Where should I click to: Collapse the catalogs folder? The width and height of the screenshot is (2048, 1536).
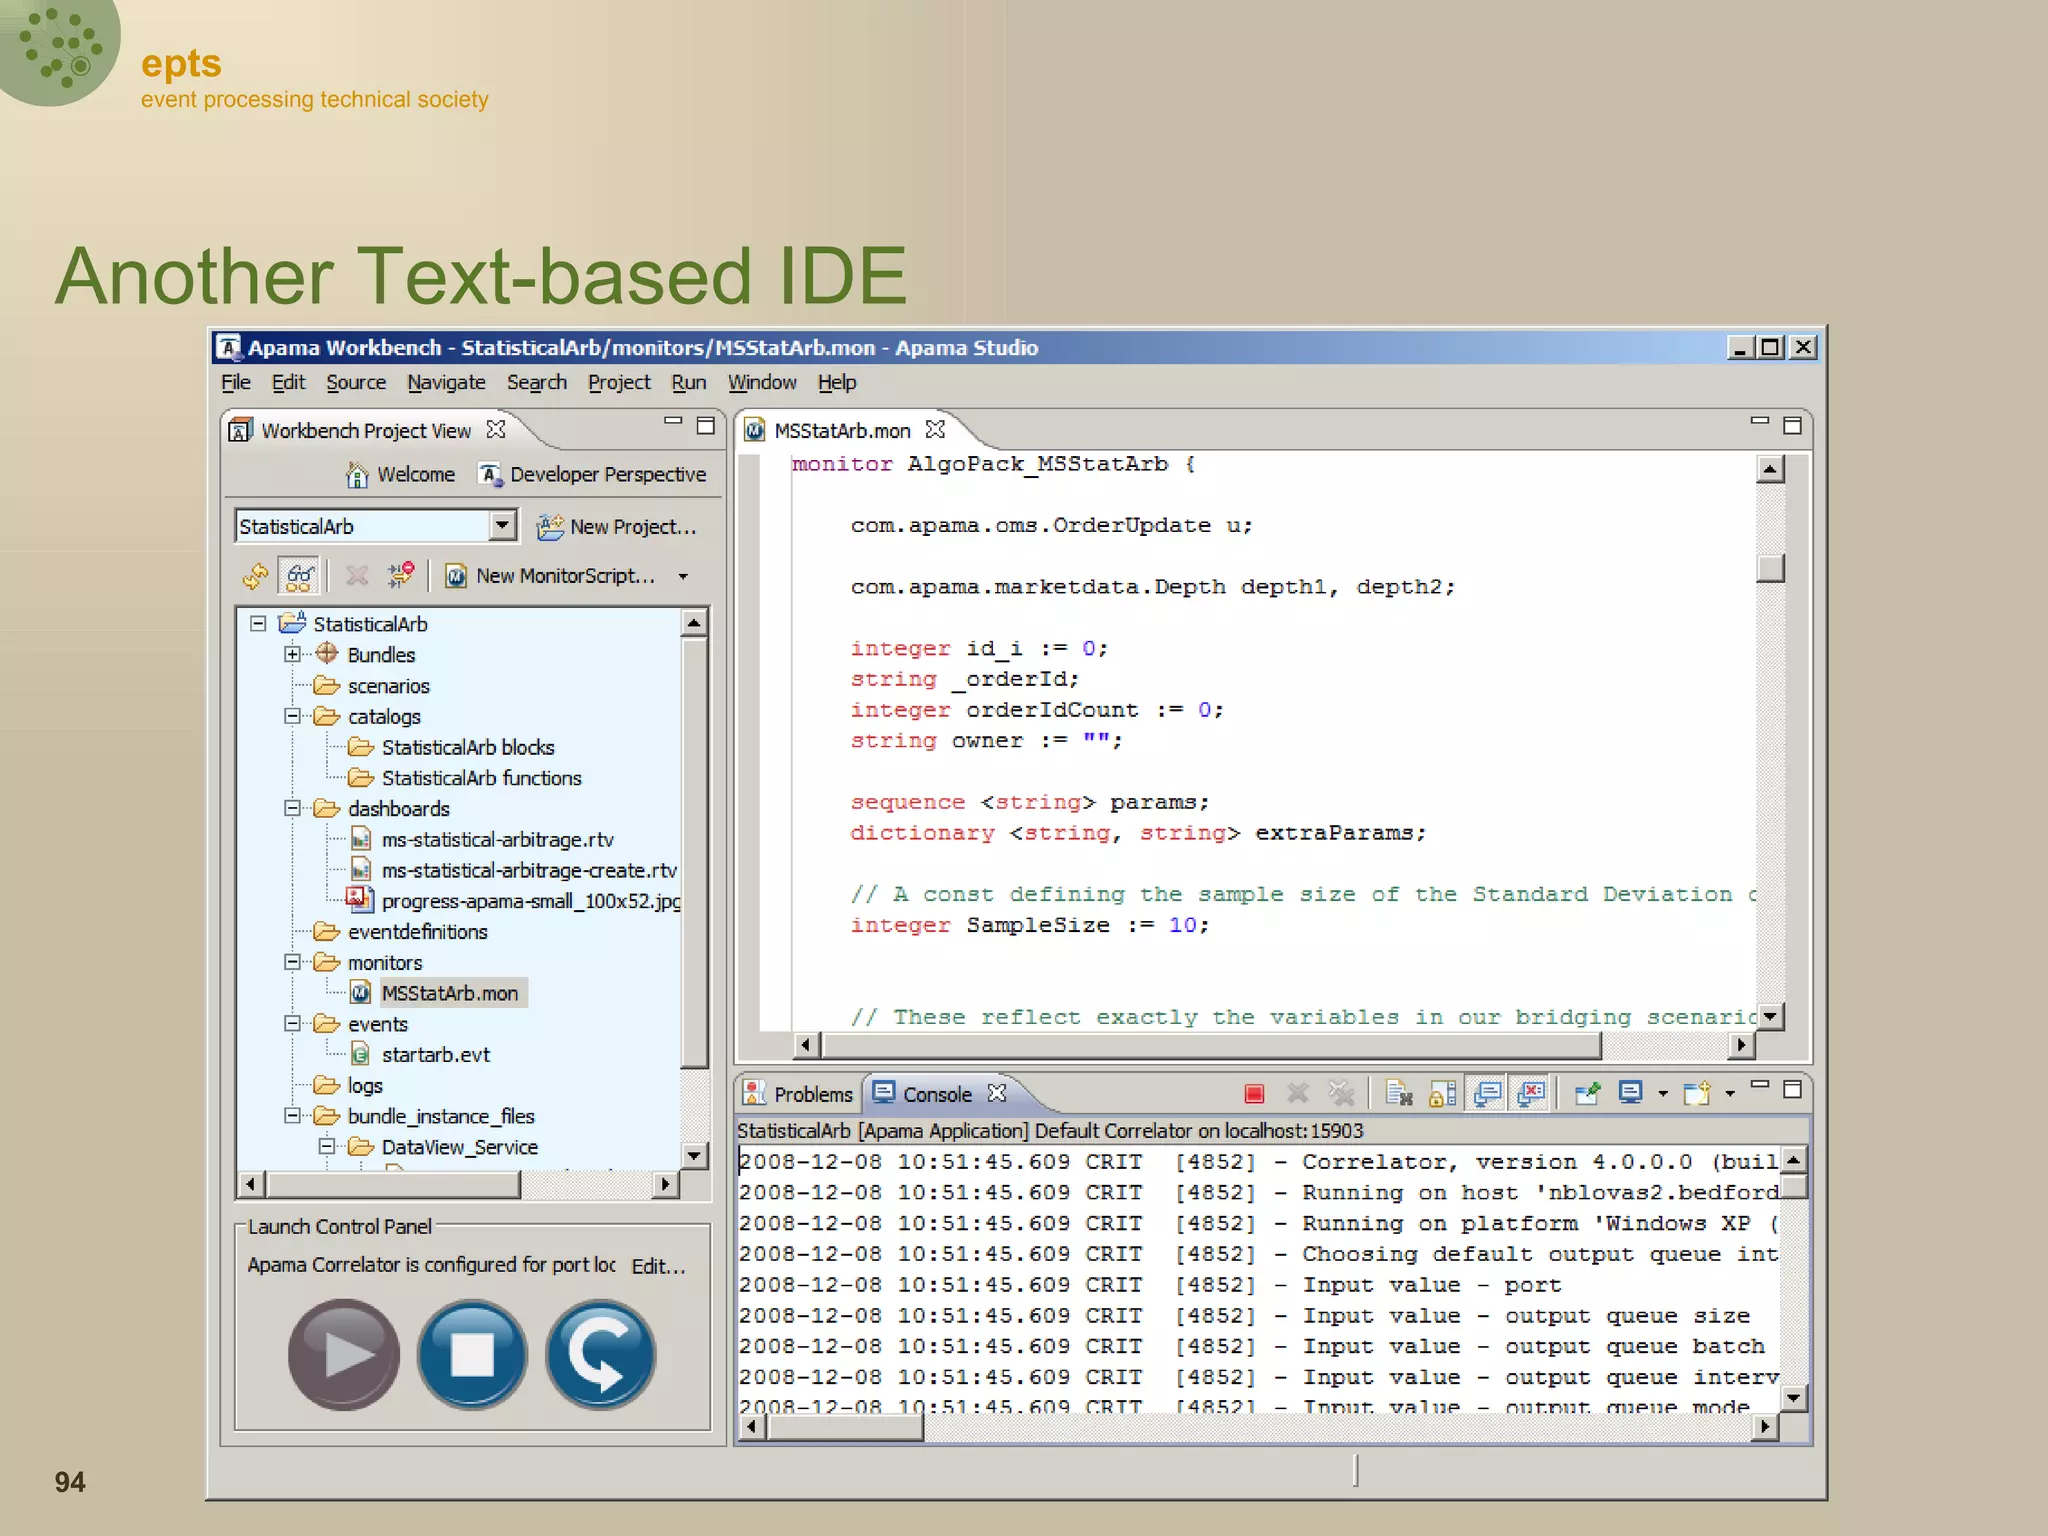point(292,716)
